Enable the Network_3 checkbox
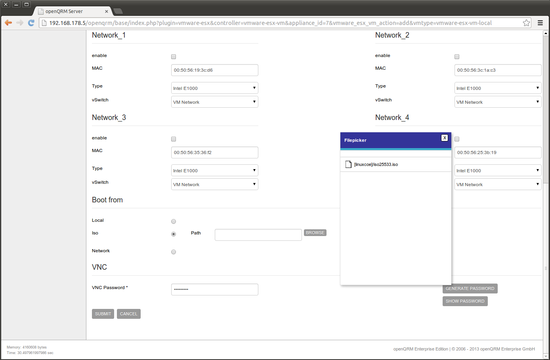 173,139
